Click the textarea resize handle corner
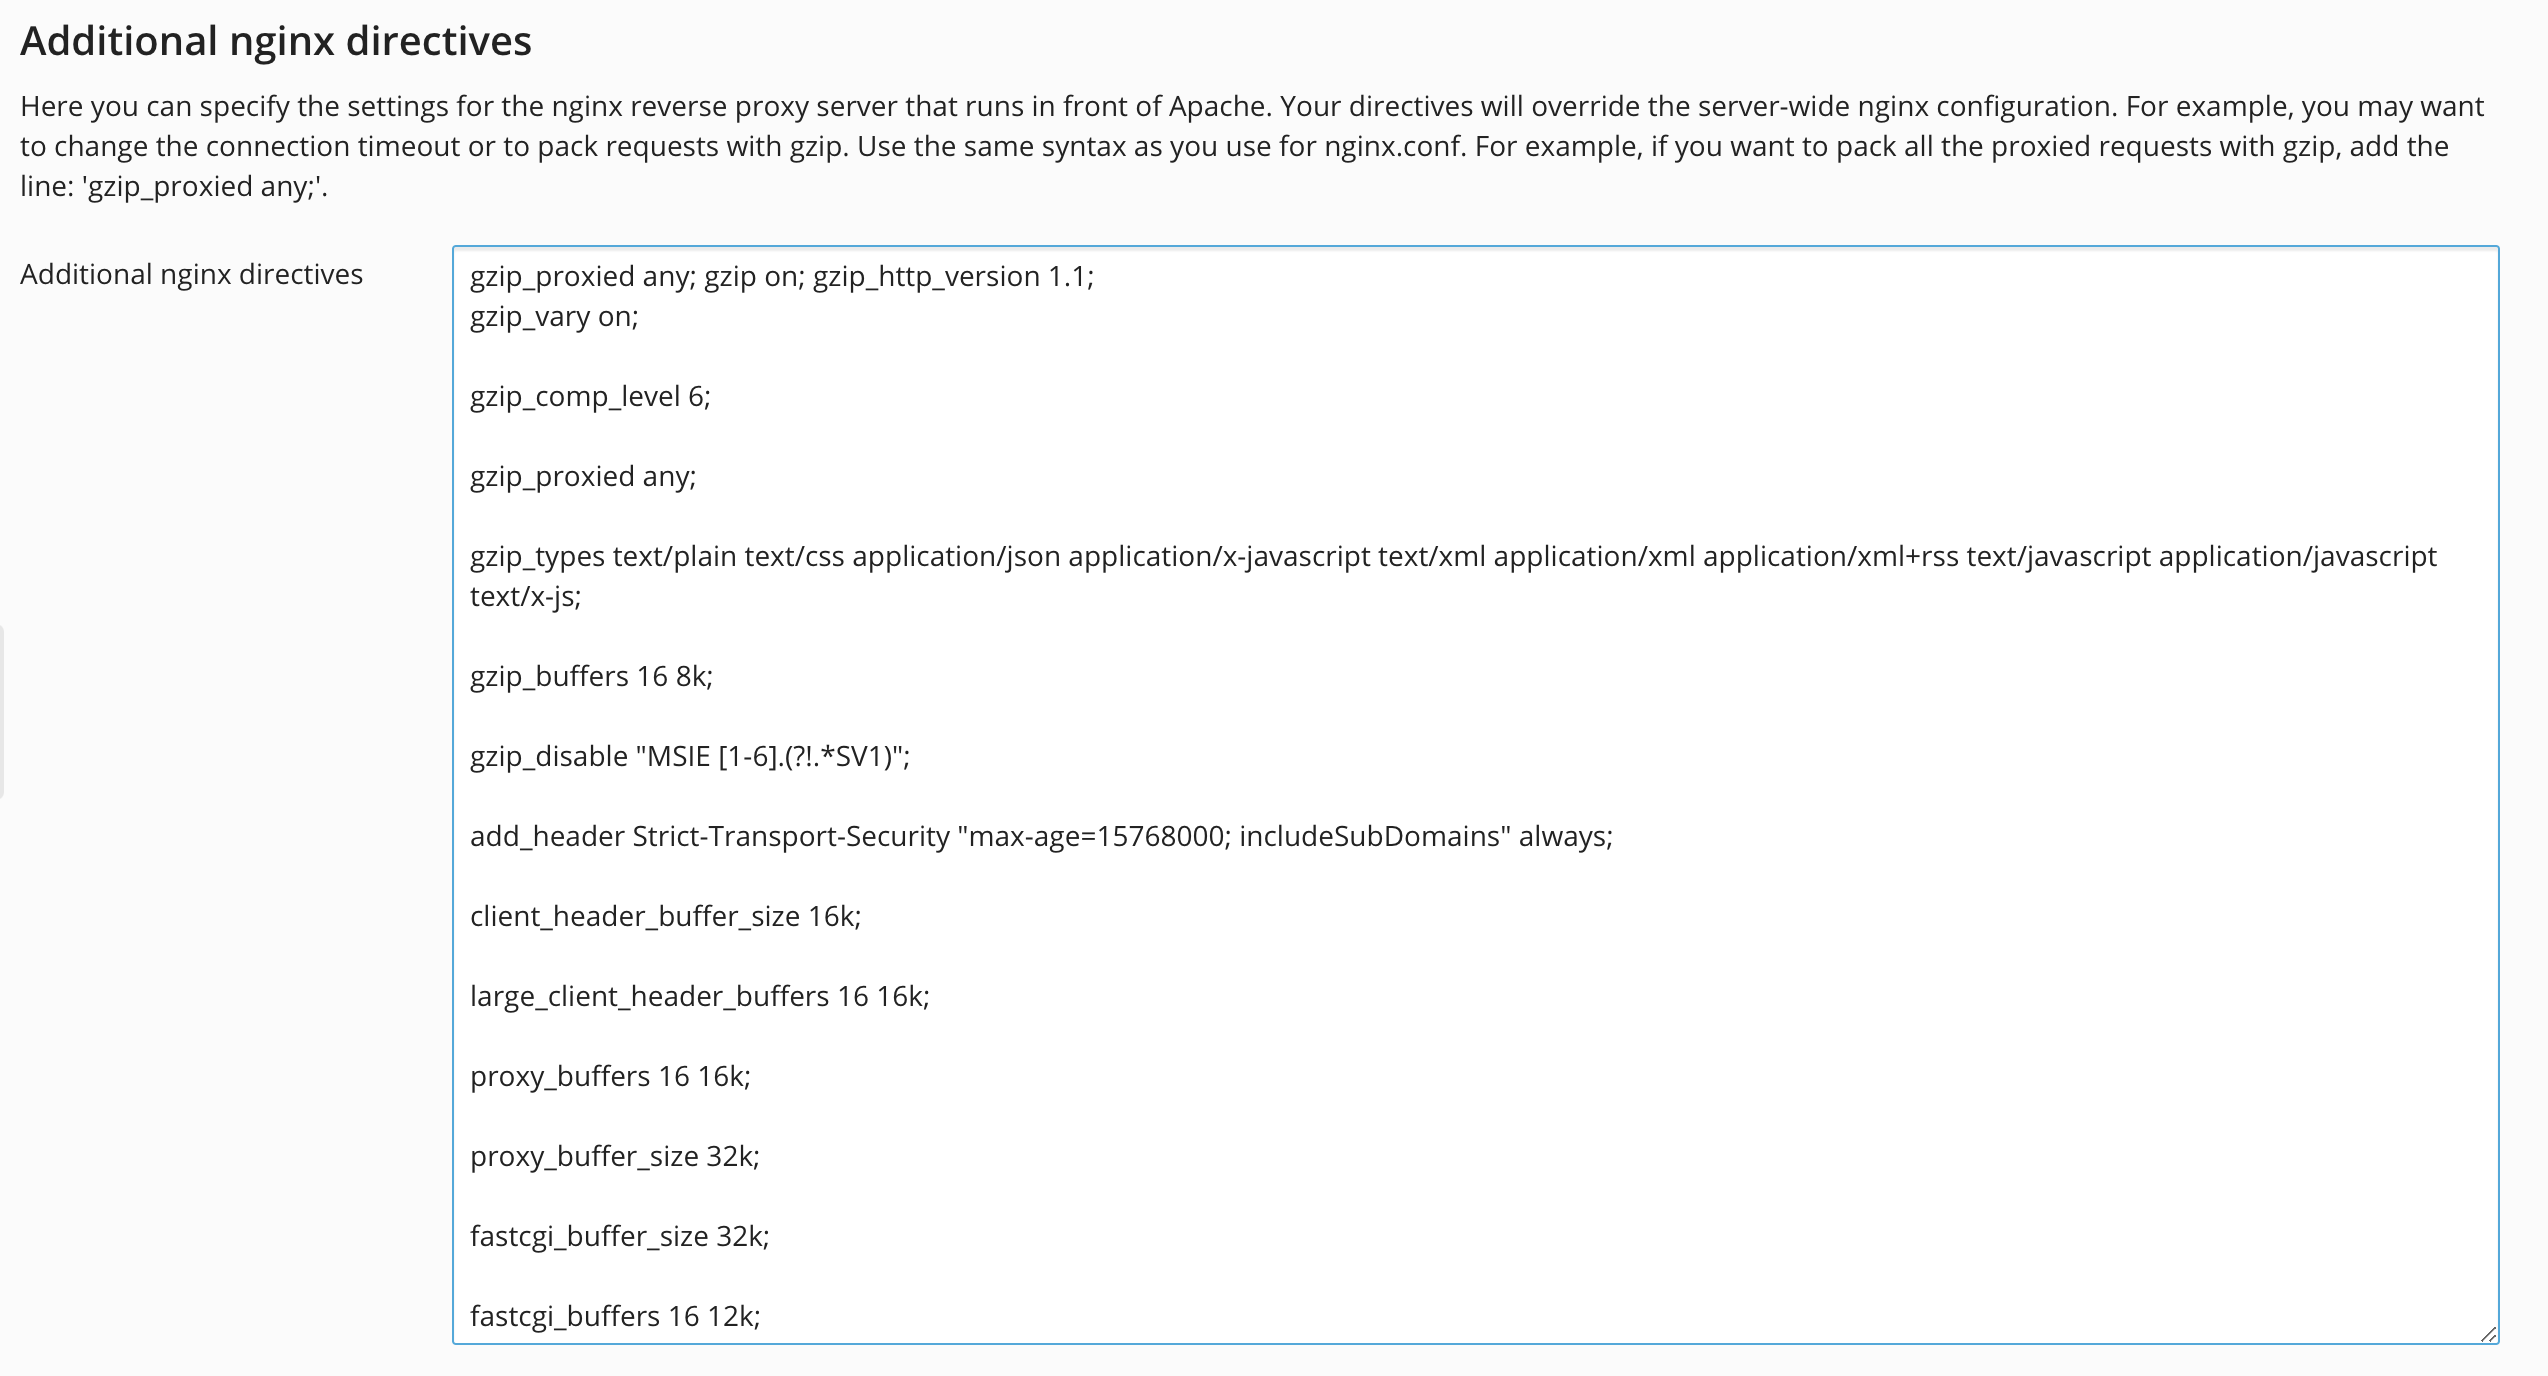 [x=2488, y=1334]
